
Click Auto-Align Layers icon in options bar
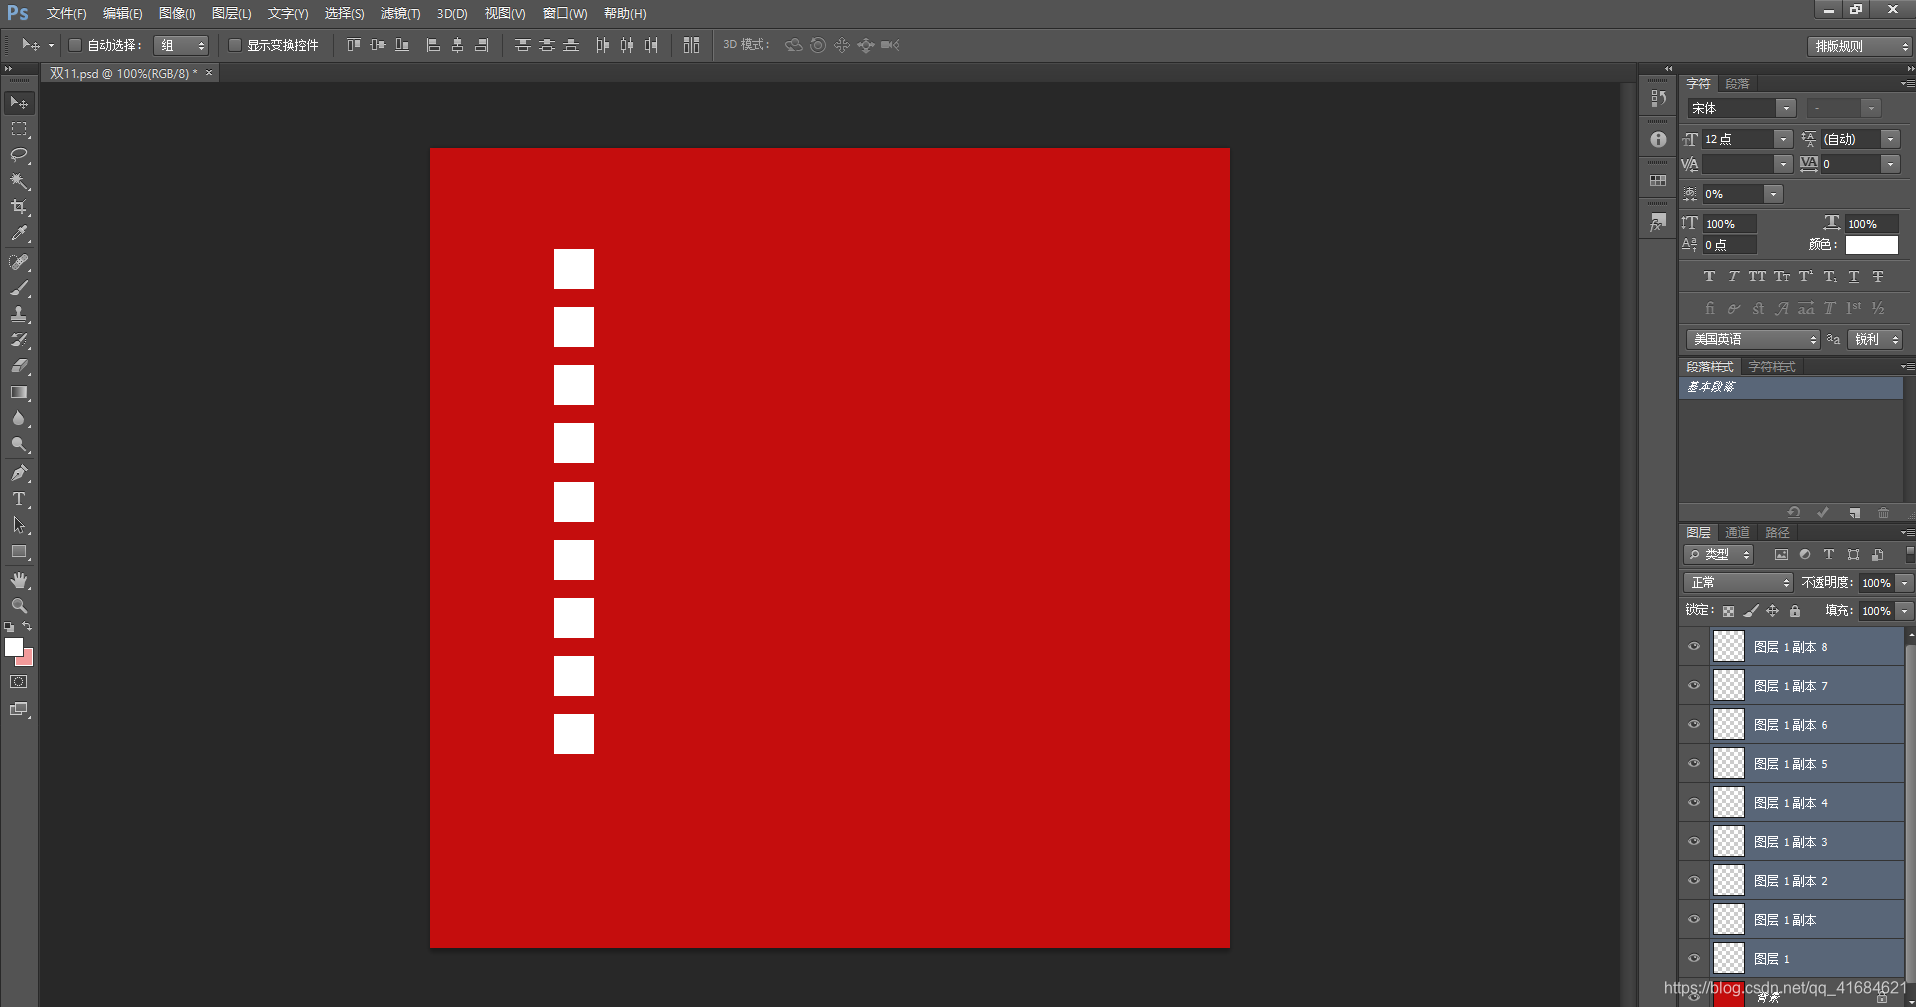[691, 45]
